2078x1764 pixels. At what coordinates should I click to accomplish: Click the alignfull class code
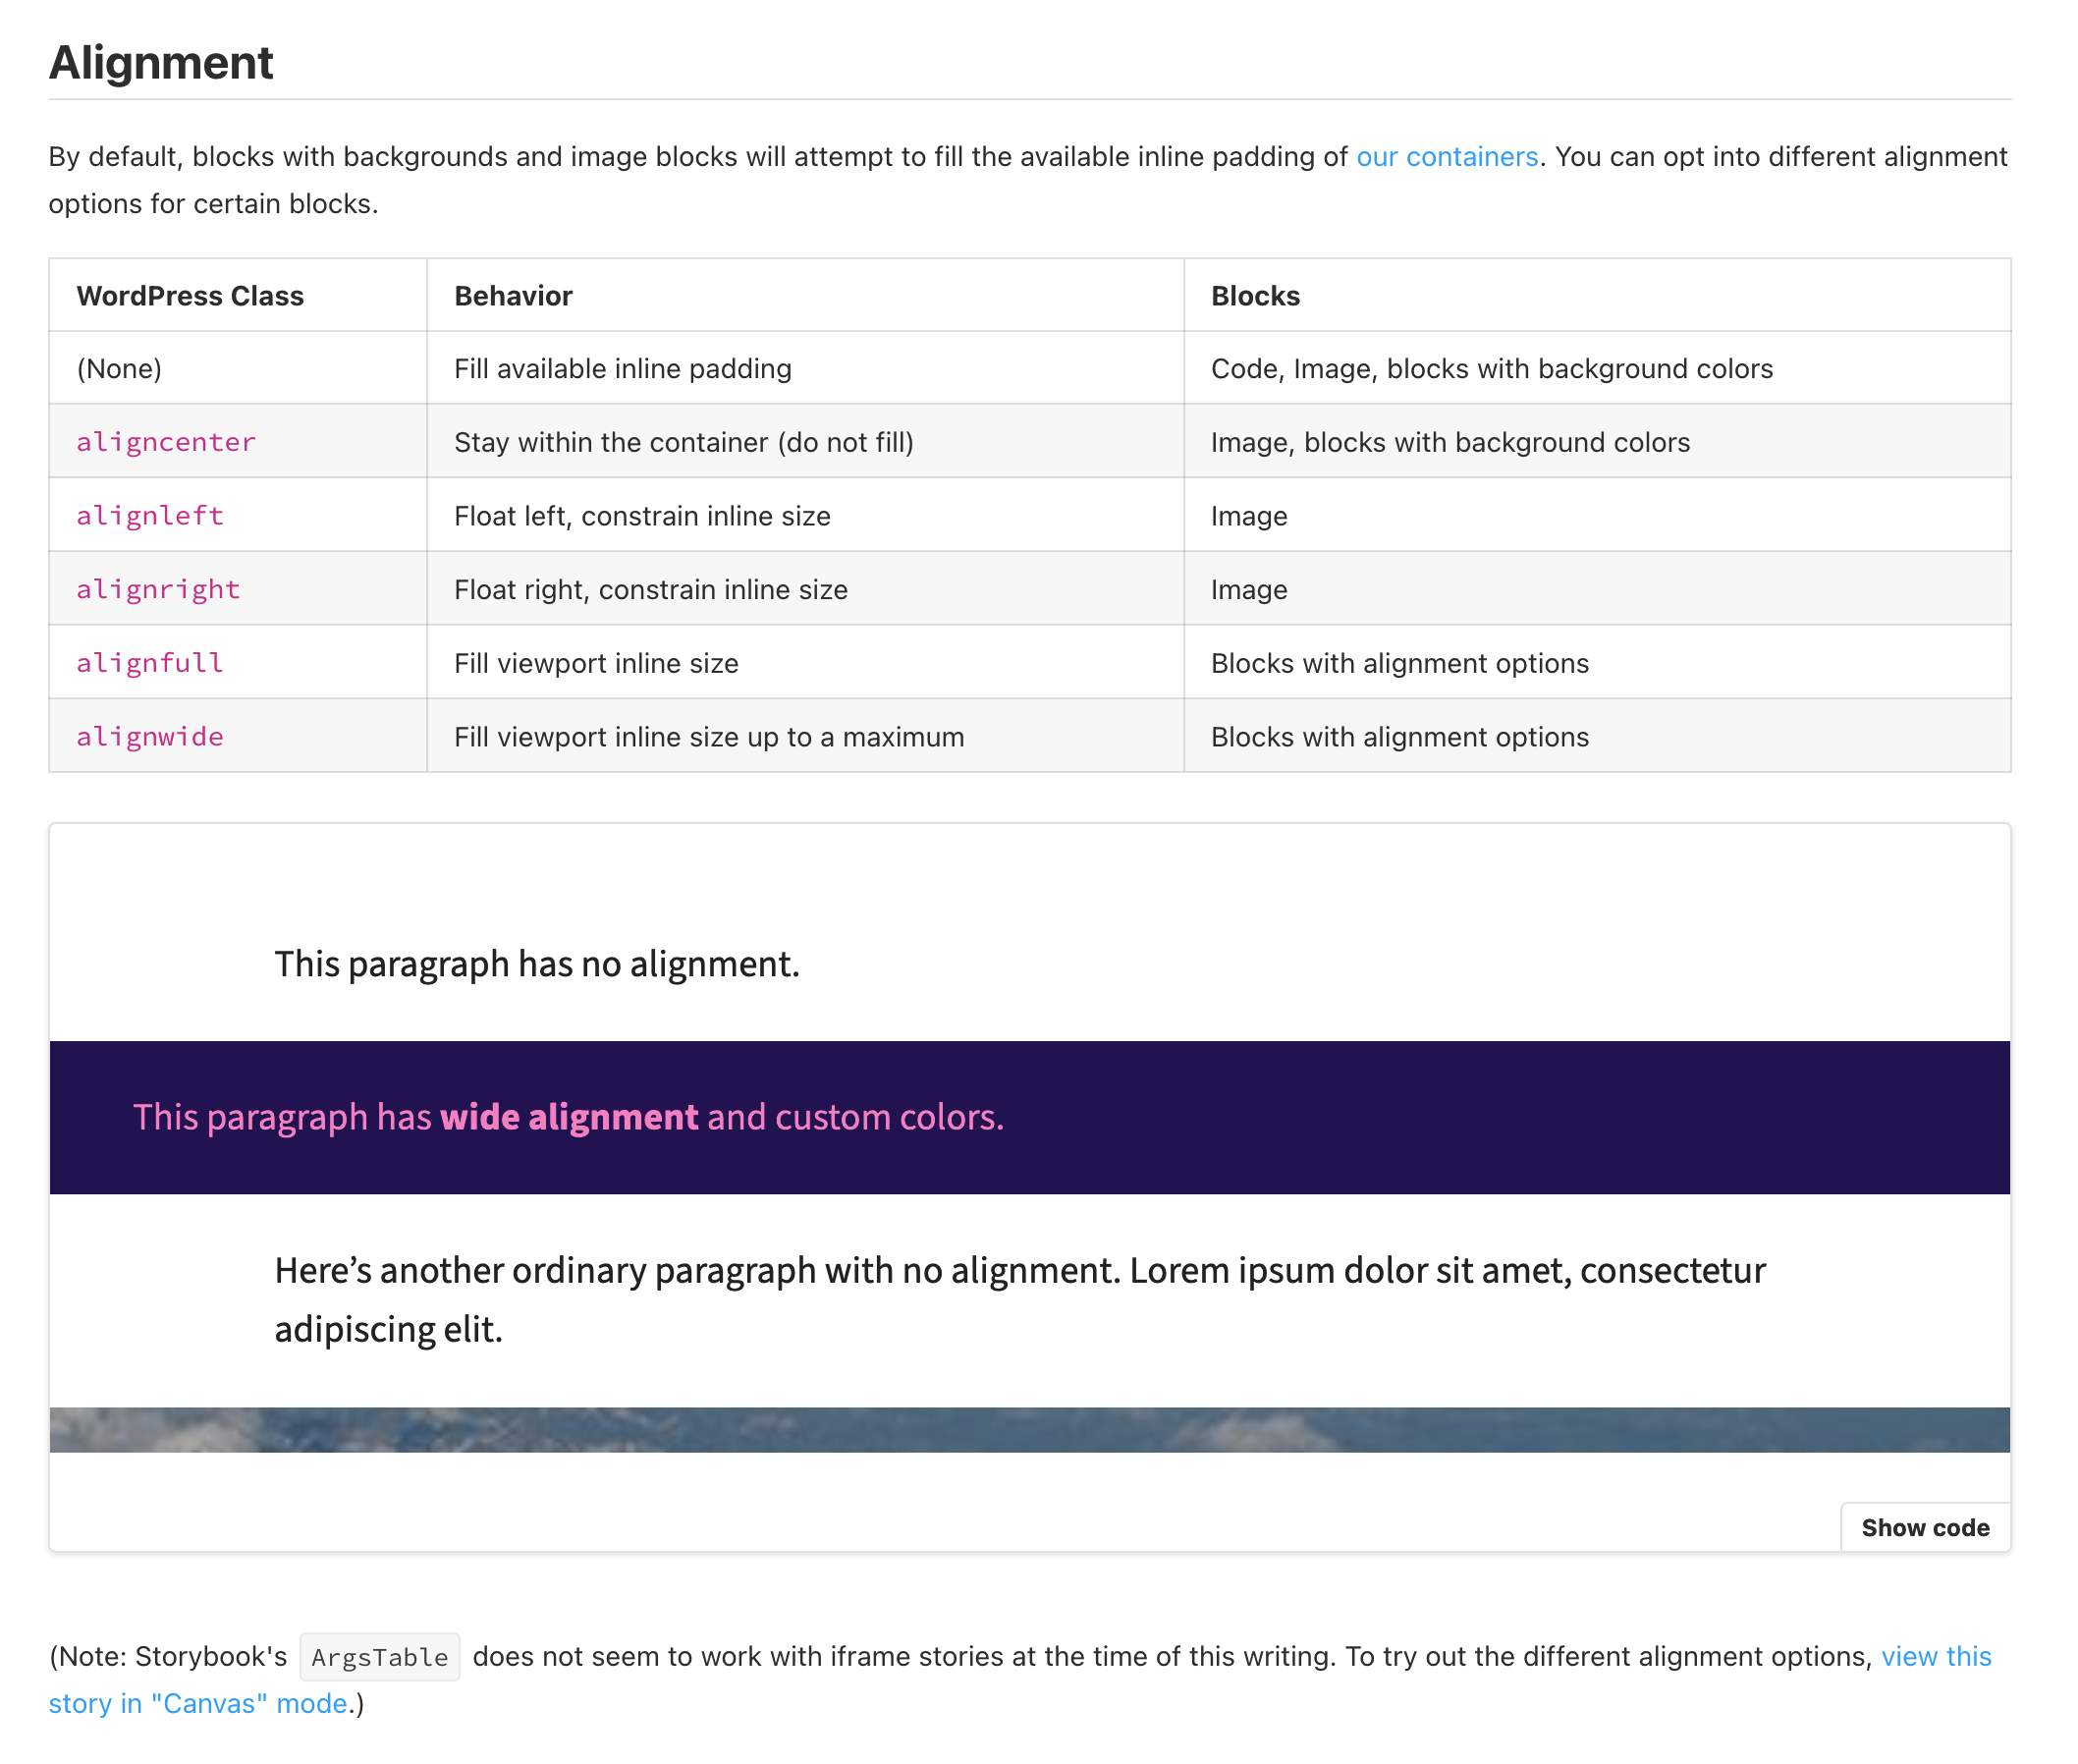coord(150,663)
